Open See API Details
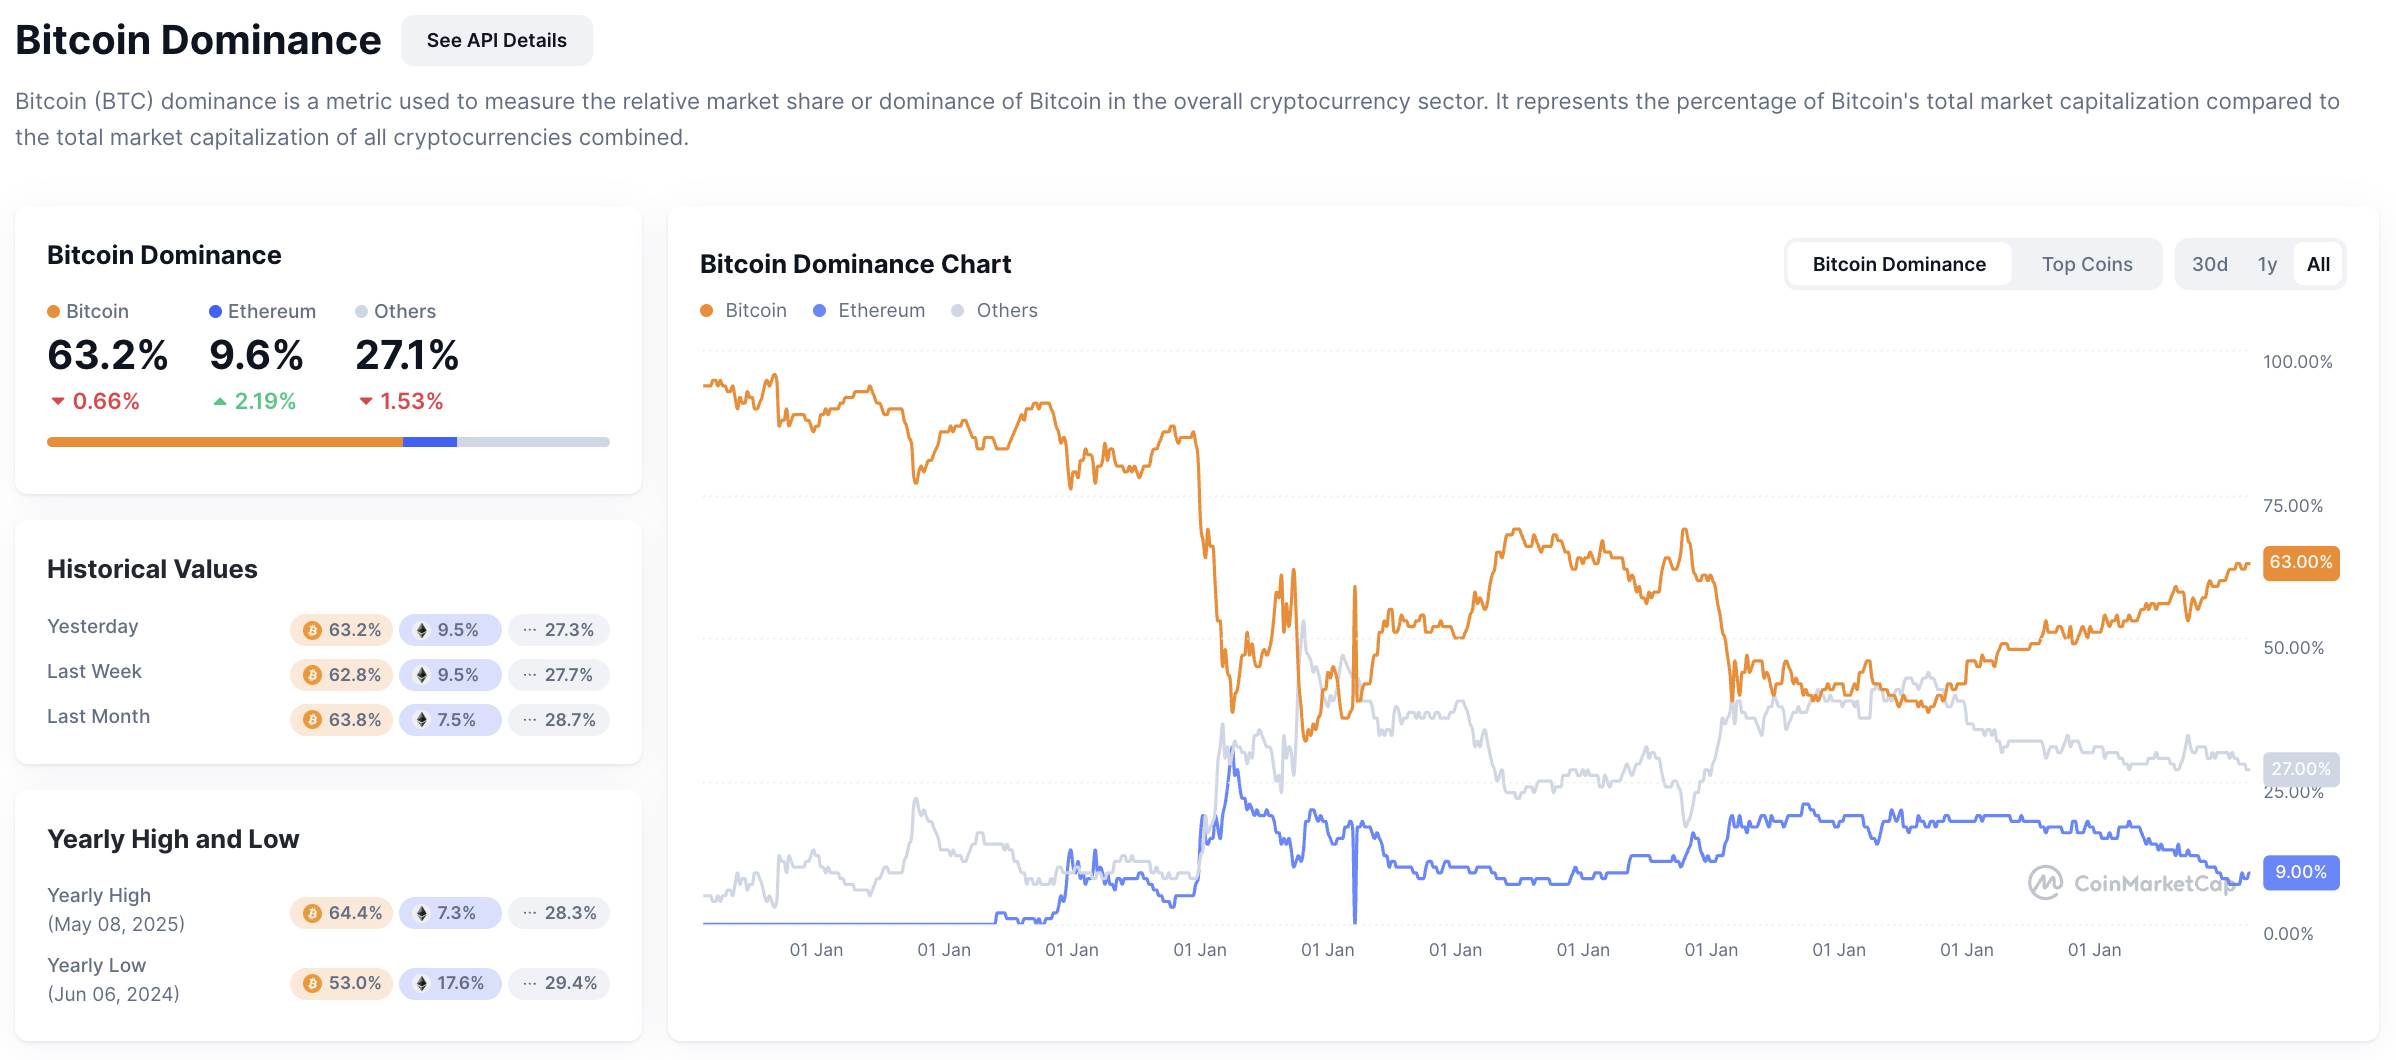 [x=497, y=40]
